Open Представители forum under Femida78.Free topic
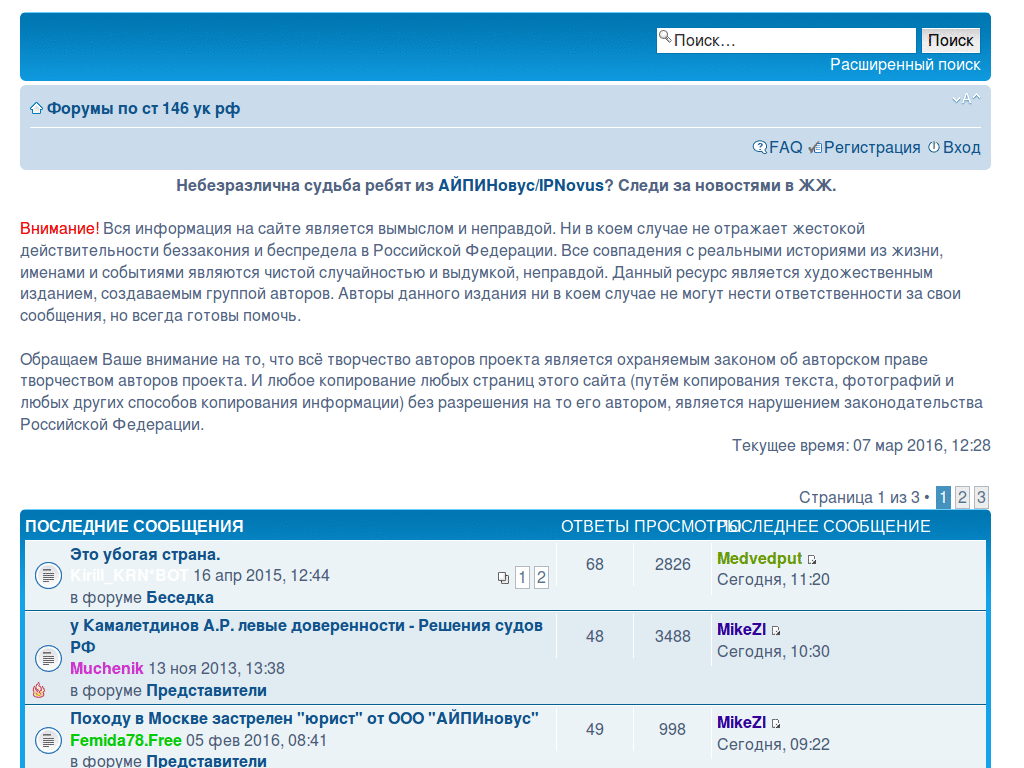The image size is (1024, 768). click(x=206, y=761)
